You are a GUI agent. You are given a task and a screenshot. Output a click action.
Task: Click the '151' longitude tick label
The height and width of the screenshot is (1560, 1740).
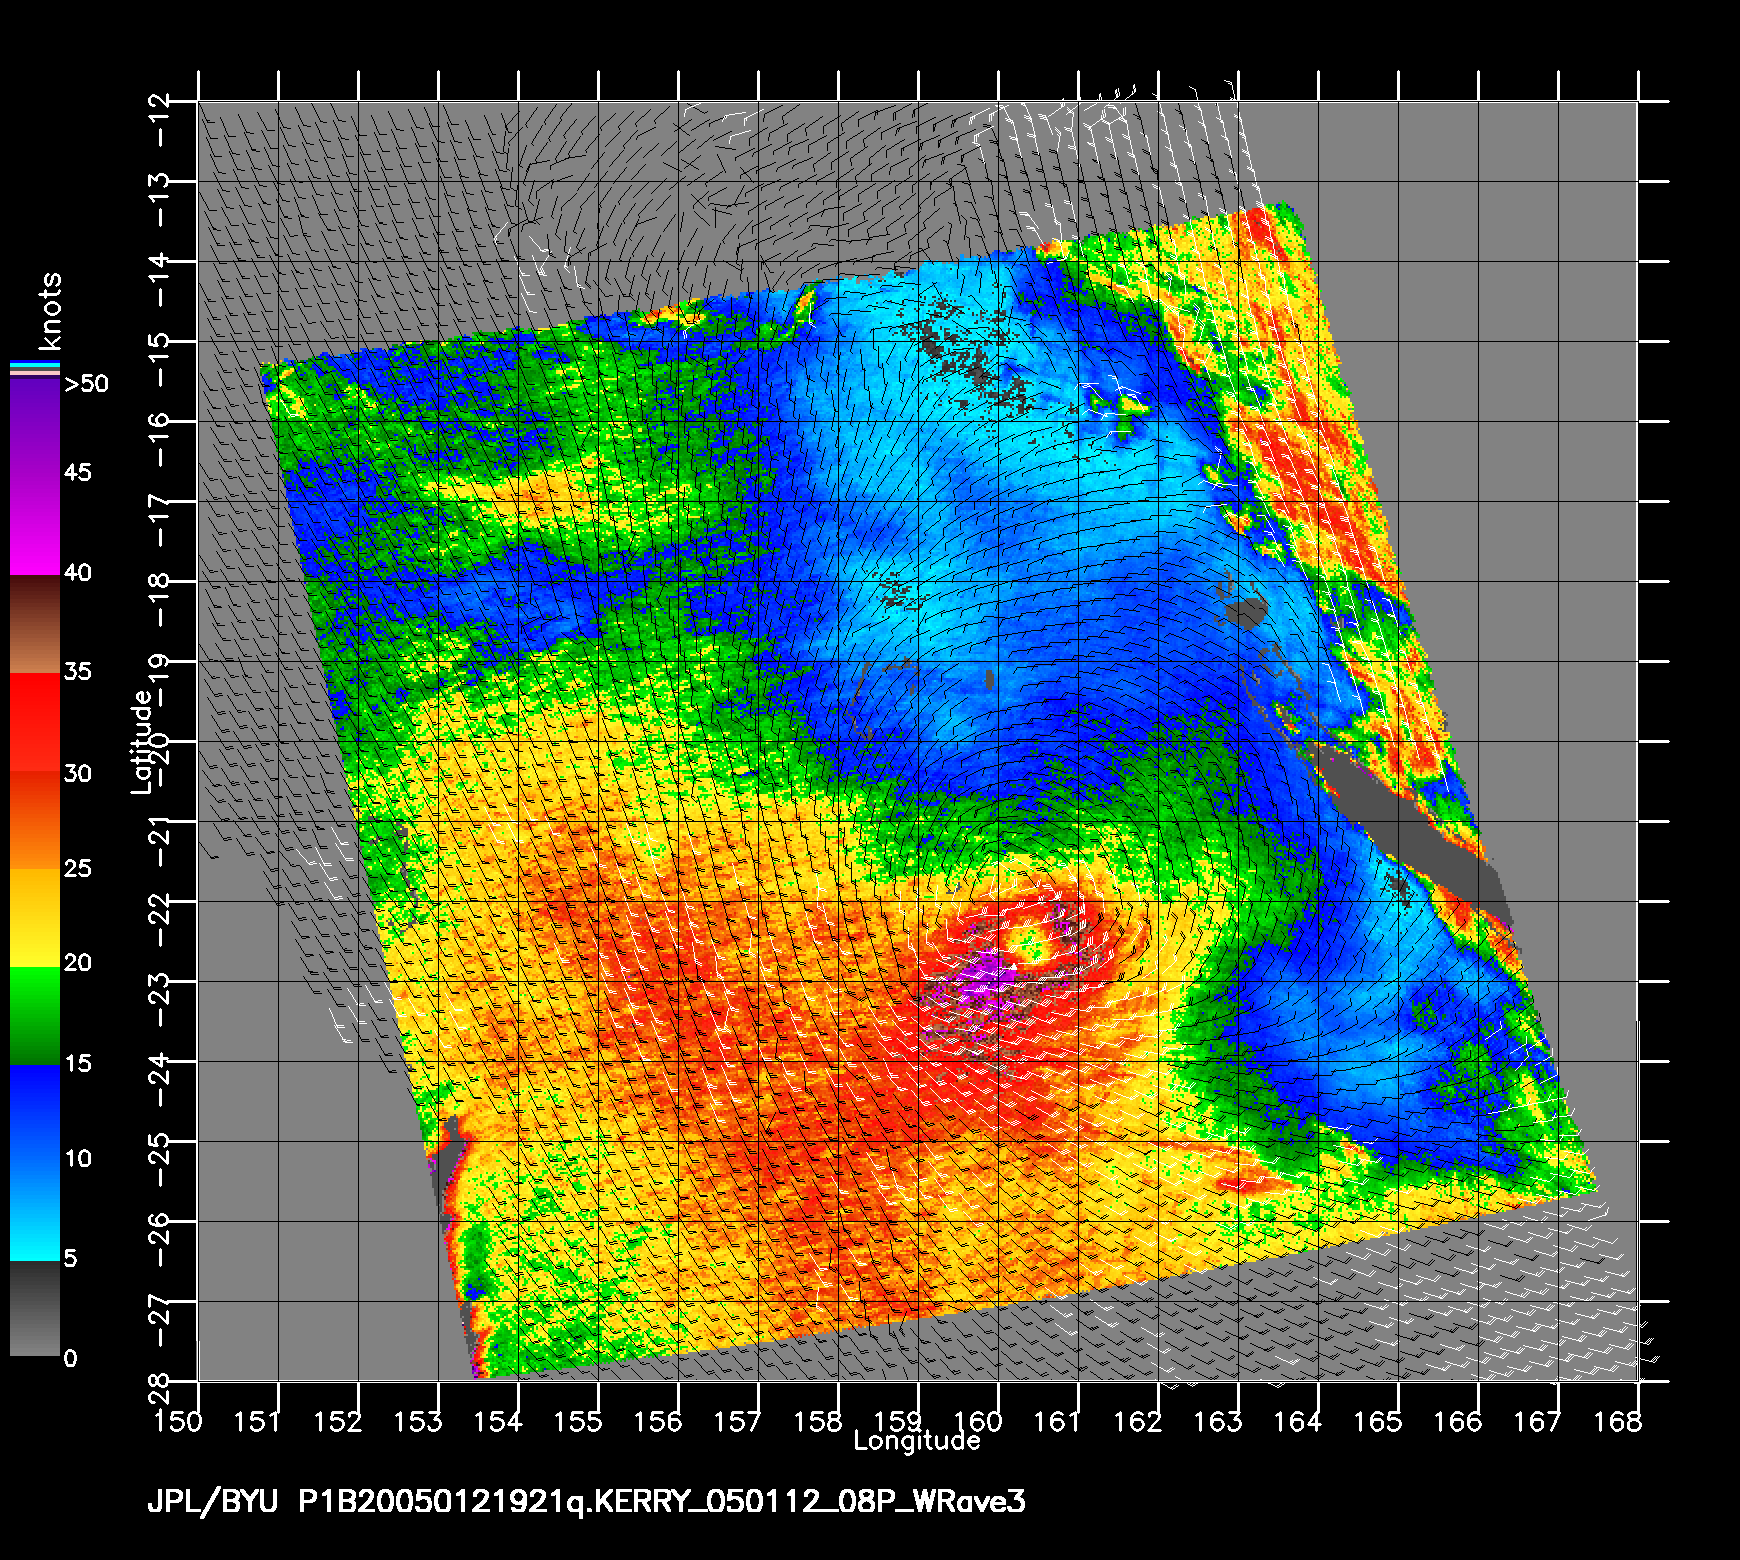click(x=258, y=1421)
